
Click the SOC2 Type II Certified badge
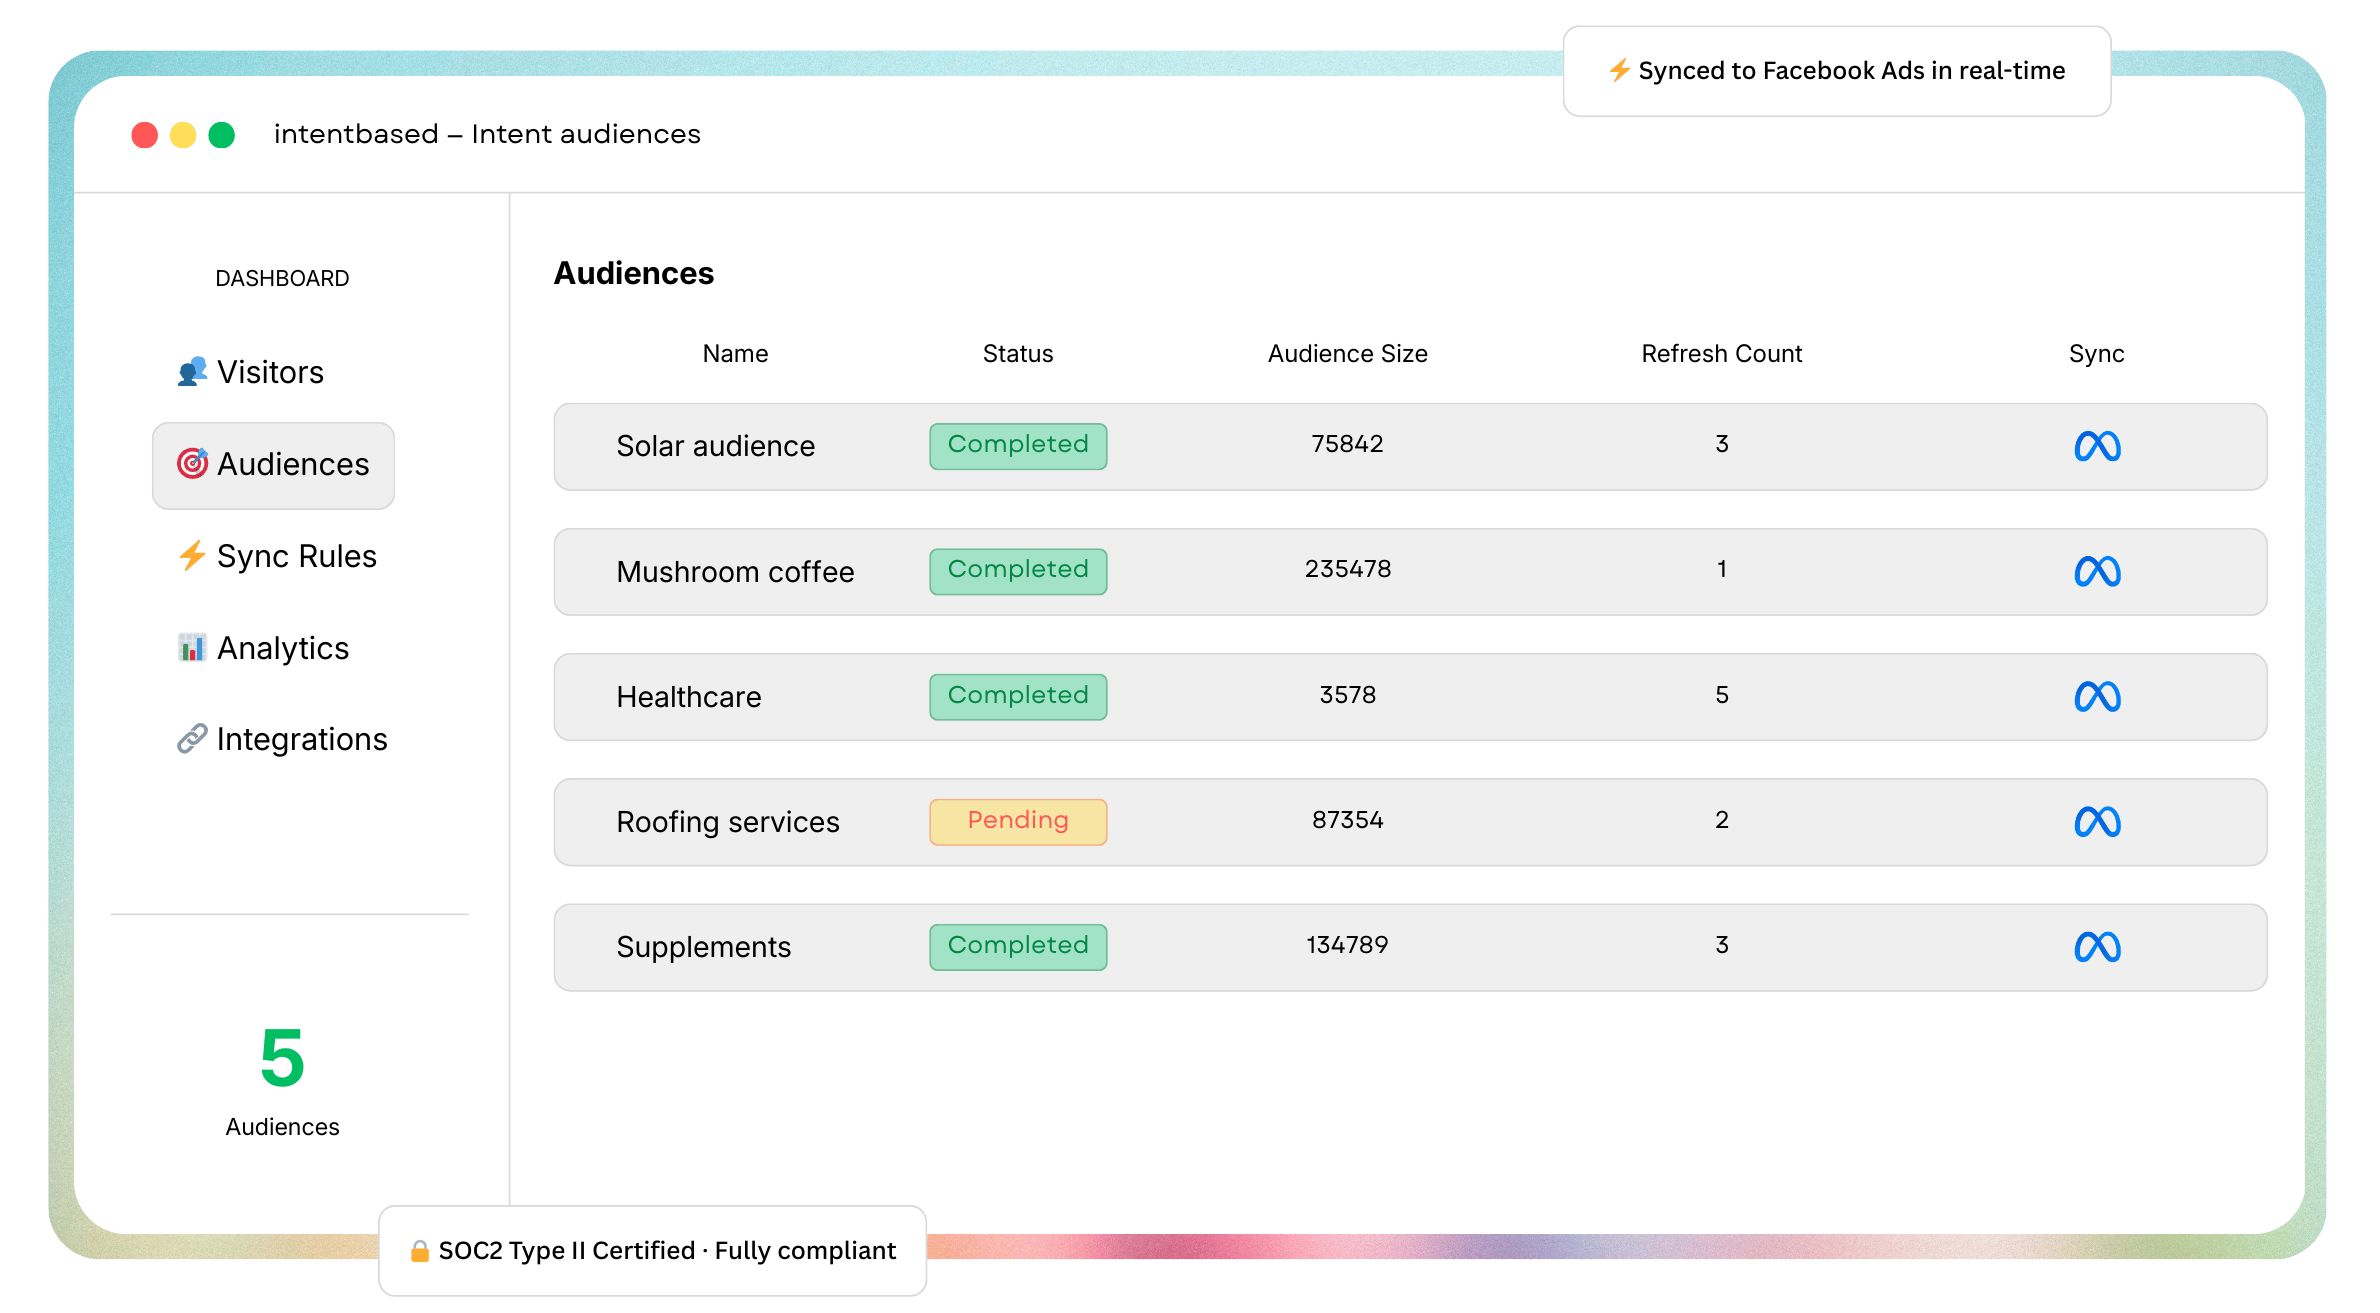[653, 1250]
